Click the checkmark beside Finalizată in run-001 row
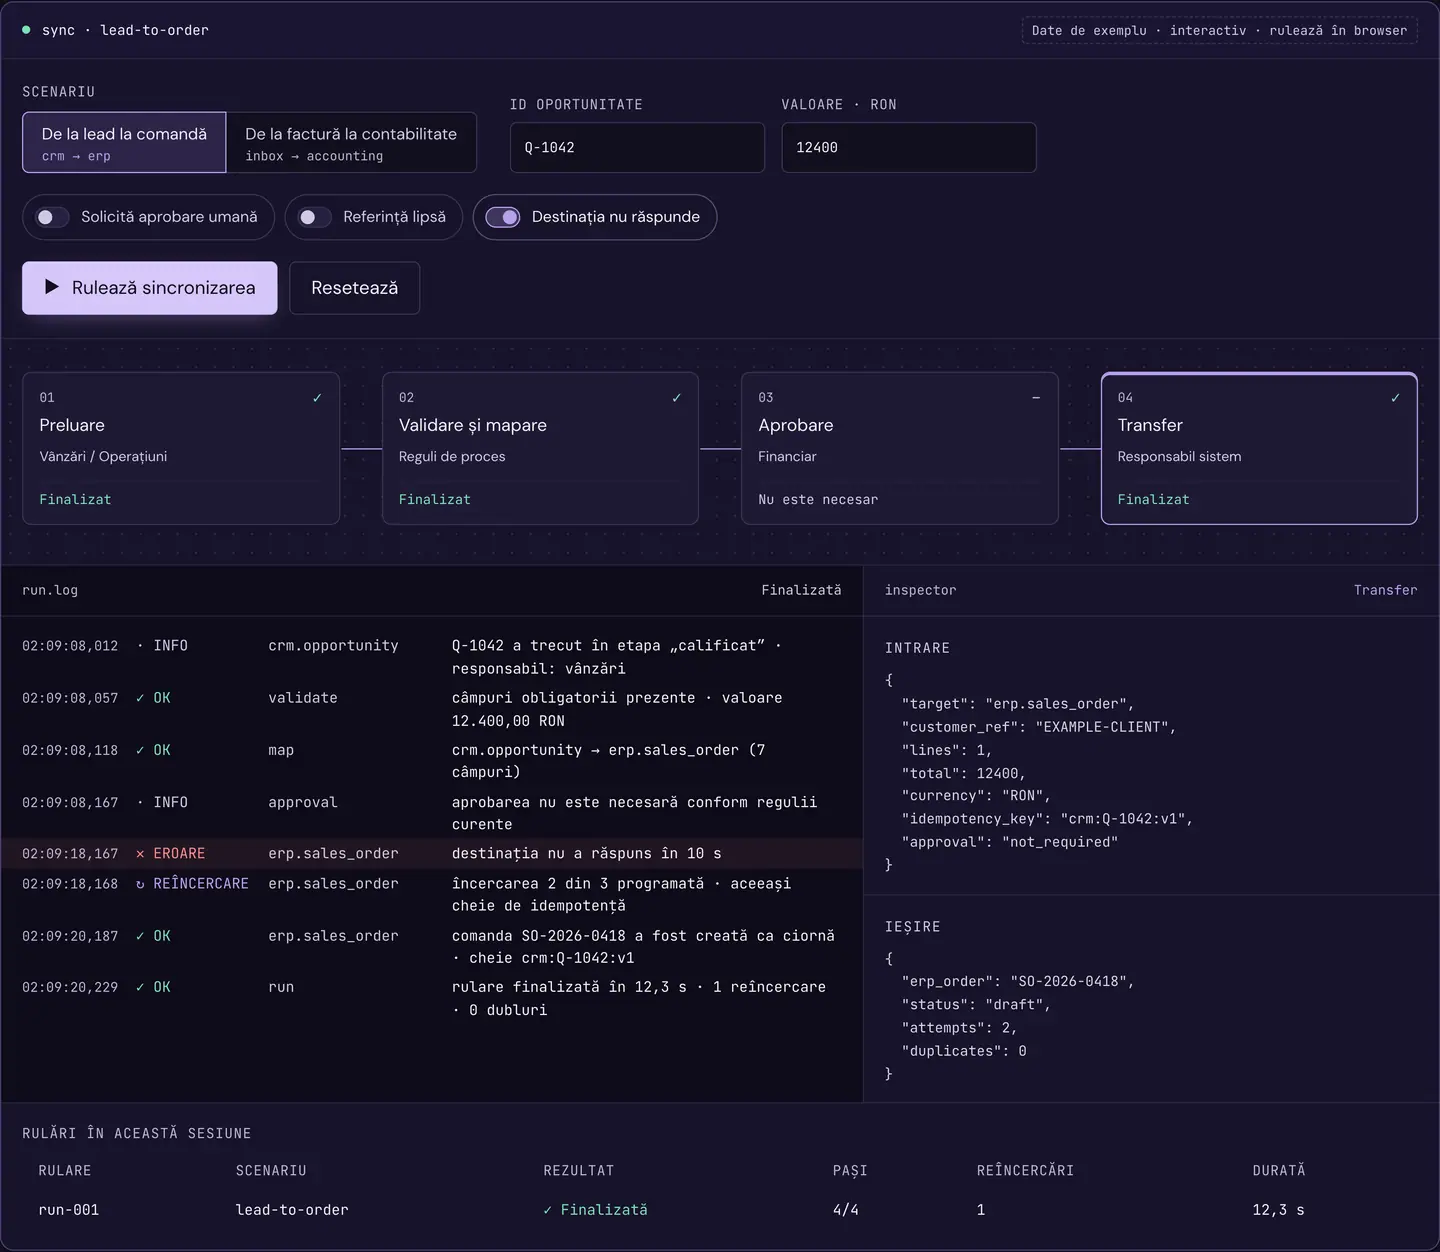The image size is (1440, 1252). [x=548, y=1210]
